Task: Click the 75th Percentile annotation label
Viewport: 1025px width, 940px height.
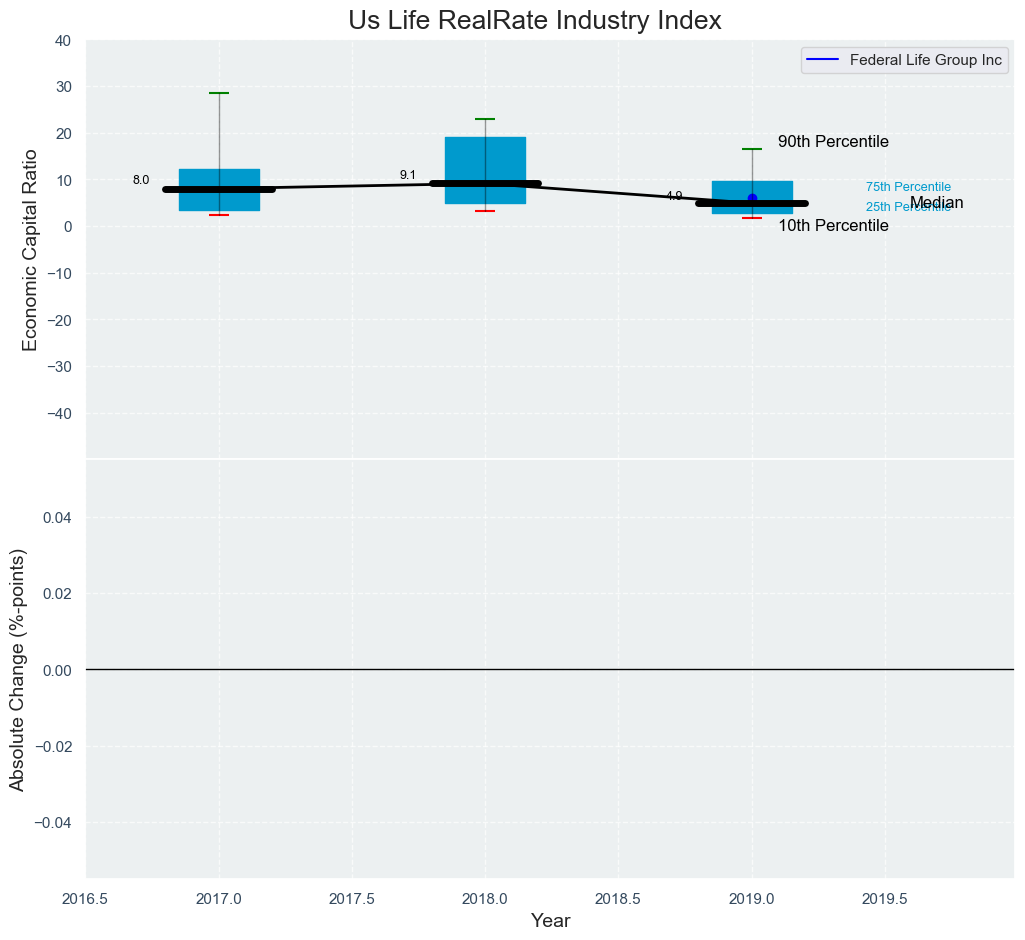Action: pos(908,187)
